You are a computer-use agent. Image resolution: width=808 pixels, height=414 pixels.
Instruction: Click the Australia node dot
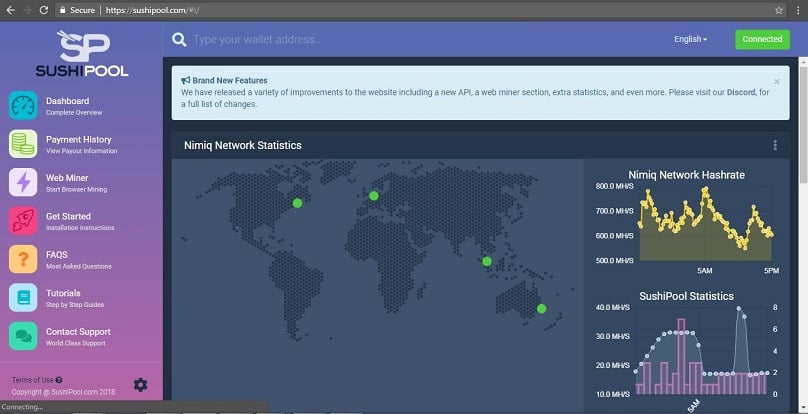click(x=541, y=309)
